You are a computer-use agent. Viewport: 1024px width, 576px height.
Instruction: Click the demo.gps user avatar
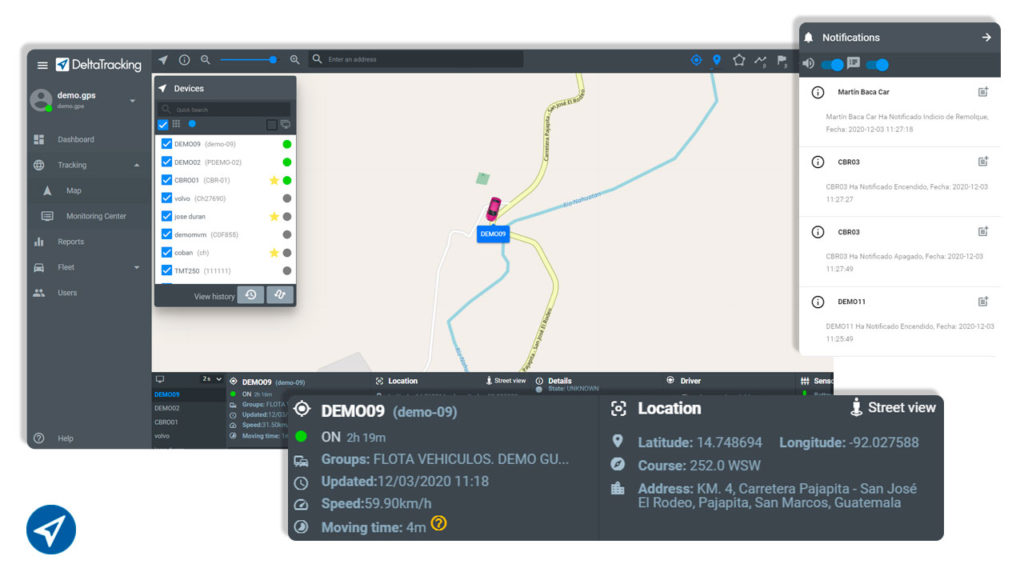[x=41, y=100]
